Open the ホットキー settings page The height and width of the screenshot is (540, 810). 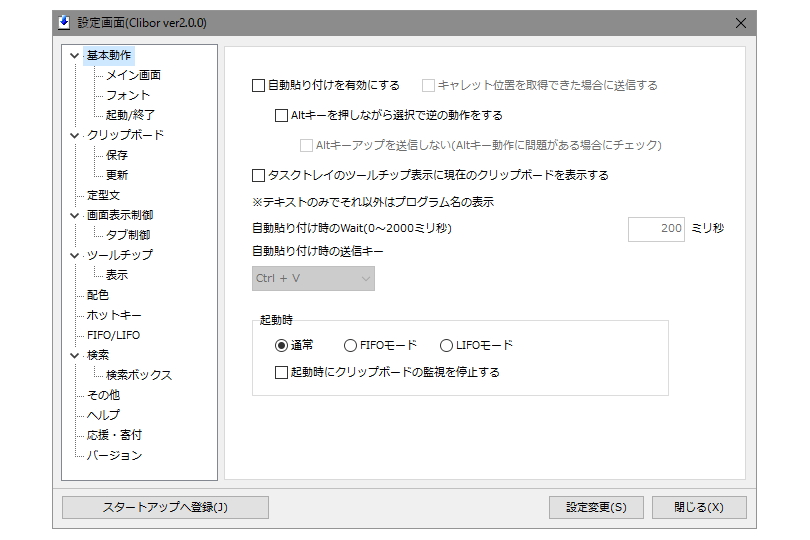coord(114,315)
